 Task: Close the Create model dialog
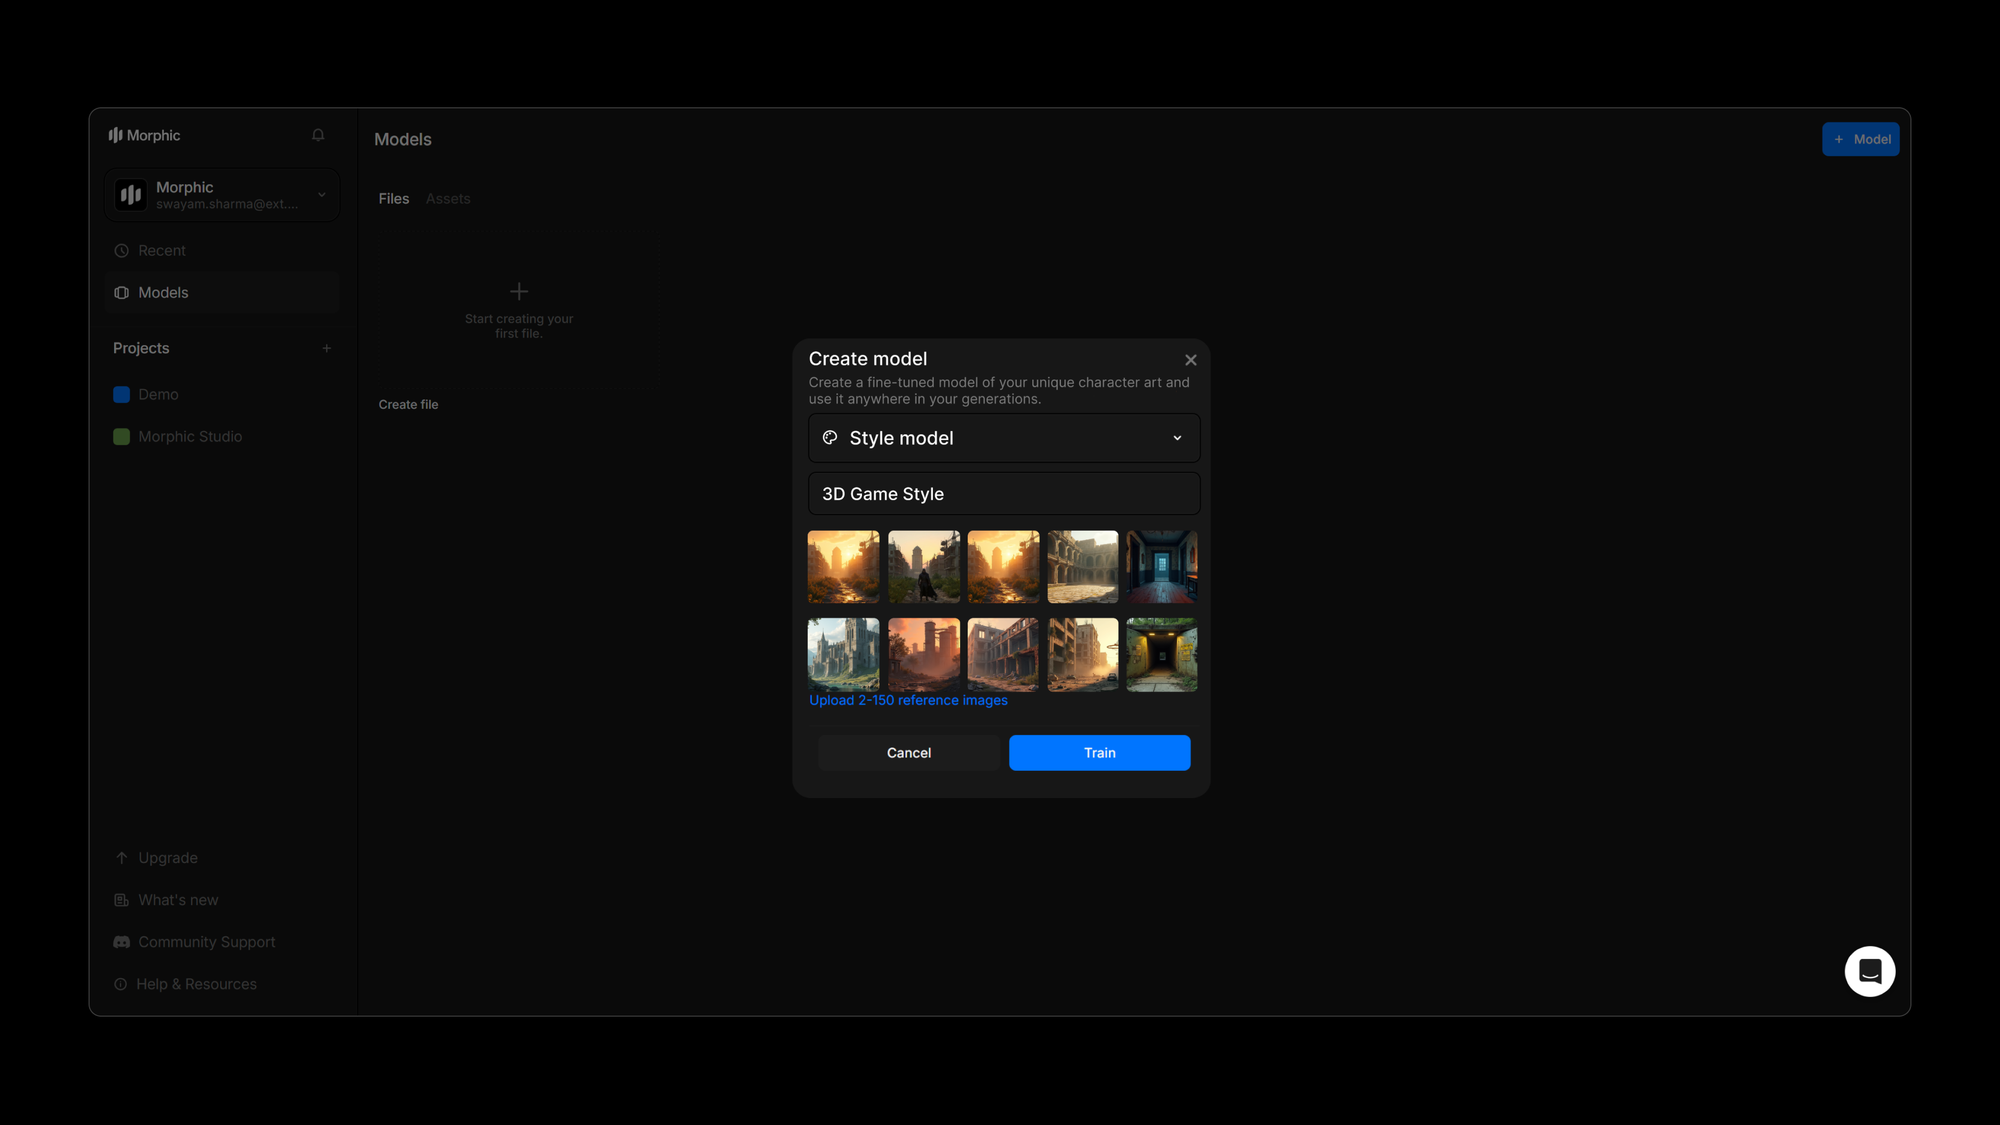1190,360
